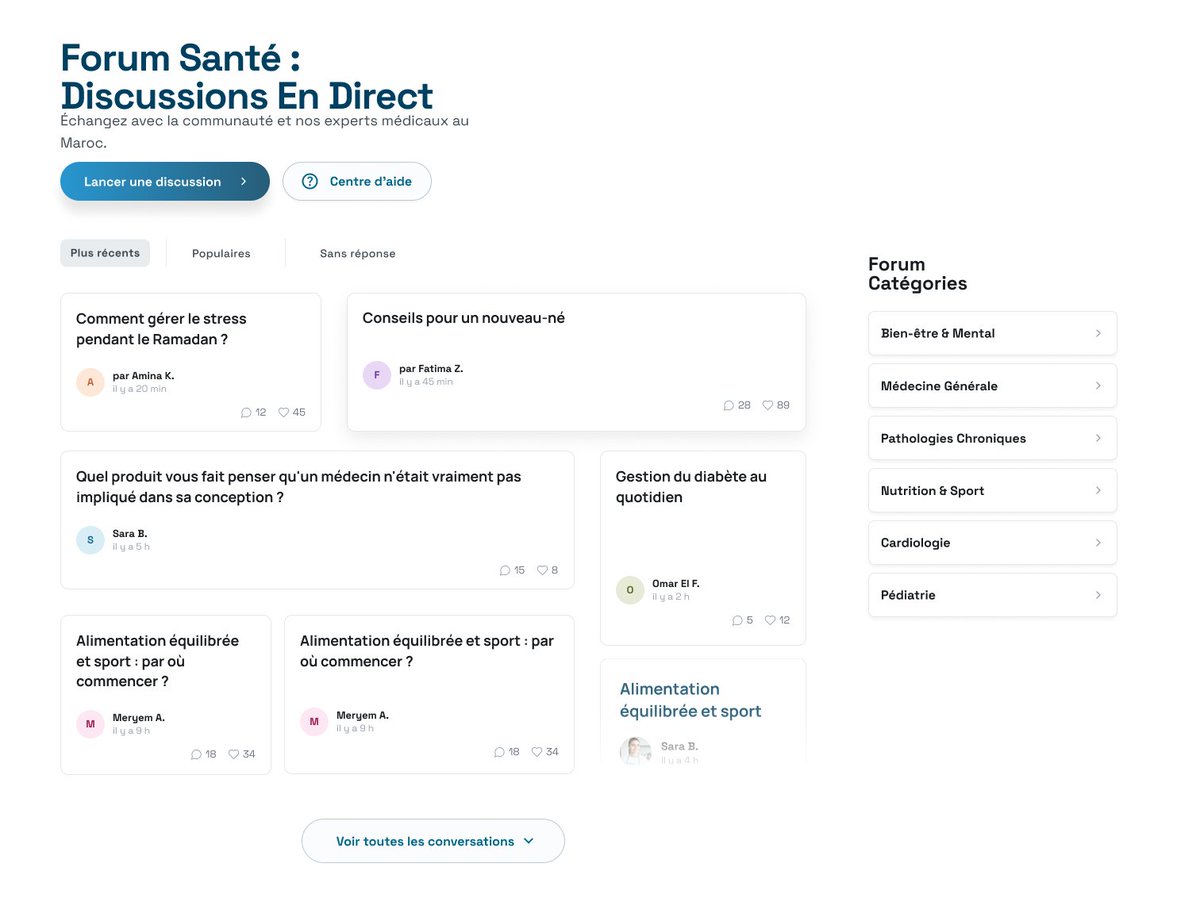Click timestamp 'il y a 2 h'
Screen dimensions: 1200x898
pos(671,597)
